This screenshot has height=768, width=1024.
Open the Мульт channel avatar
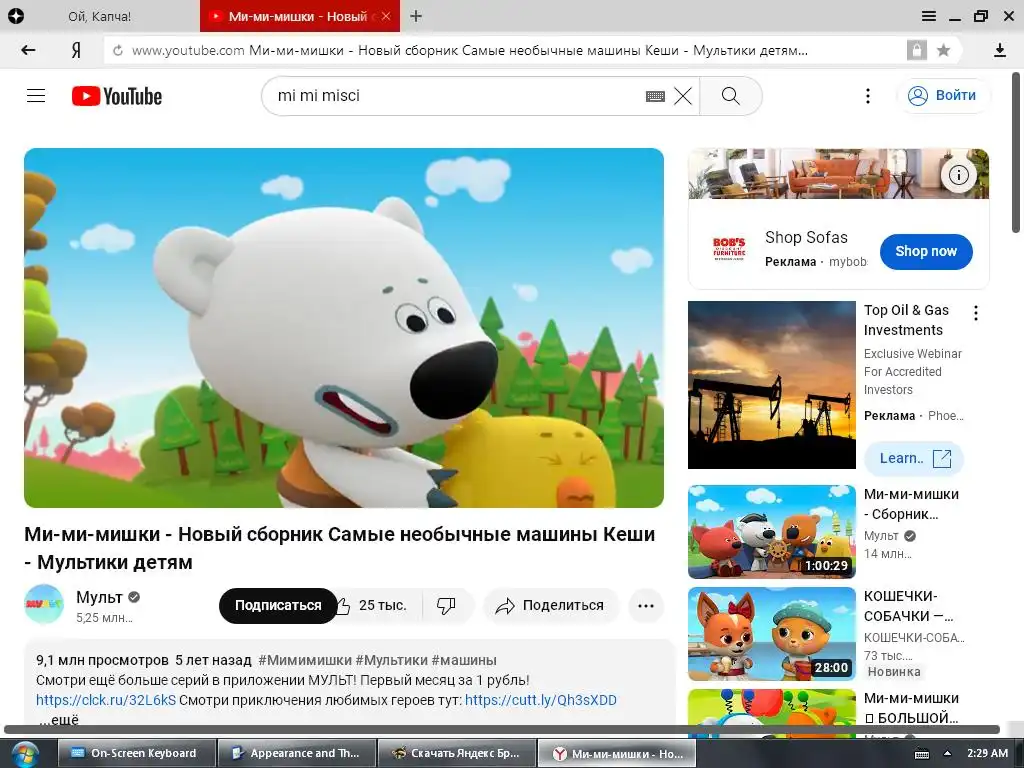[44, 605]
